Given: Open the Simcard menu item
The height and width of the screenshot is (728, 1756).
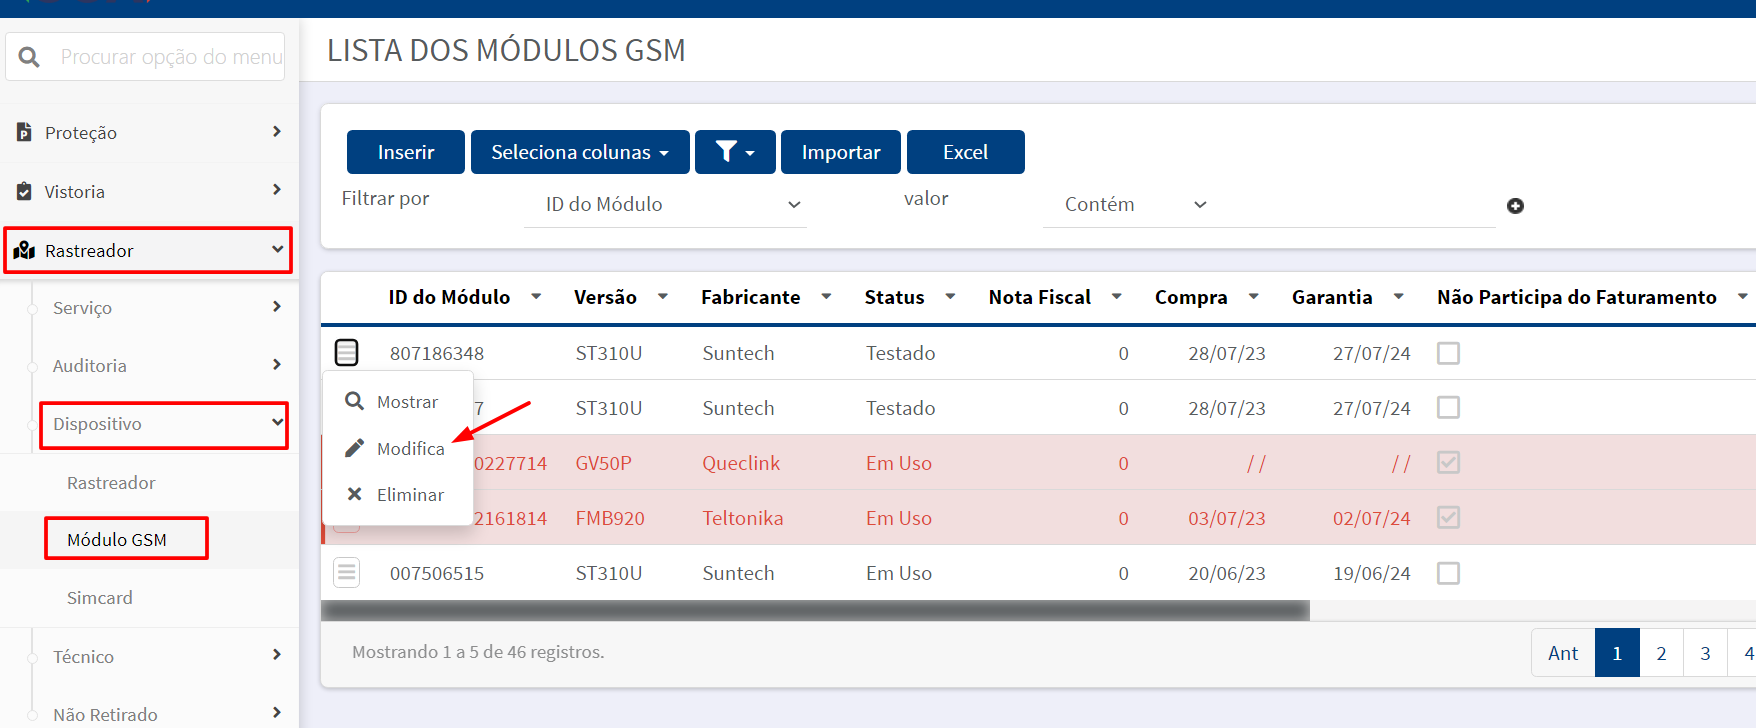Looking at the screenshot, I should (x=99, y=598).
